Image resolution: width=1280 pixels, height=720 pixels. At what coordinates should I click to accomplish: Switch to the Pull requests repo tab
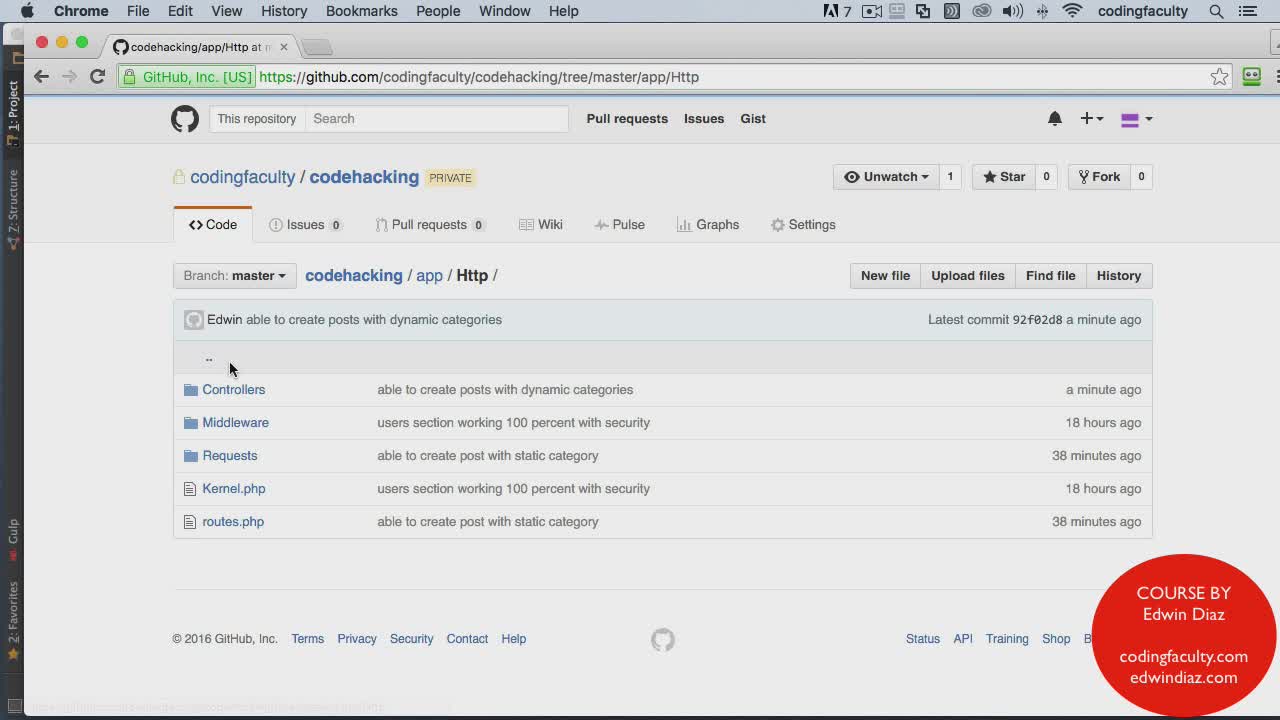pyautogui.click(x=430, y=225)
